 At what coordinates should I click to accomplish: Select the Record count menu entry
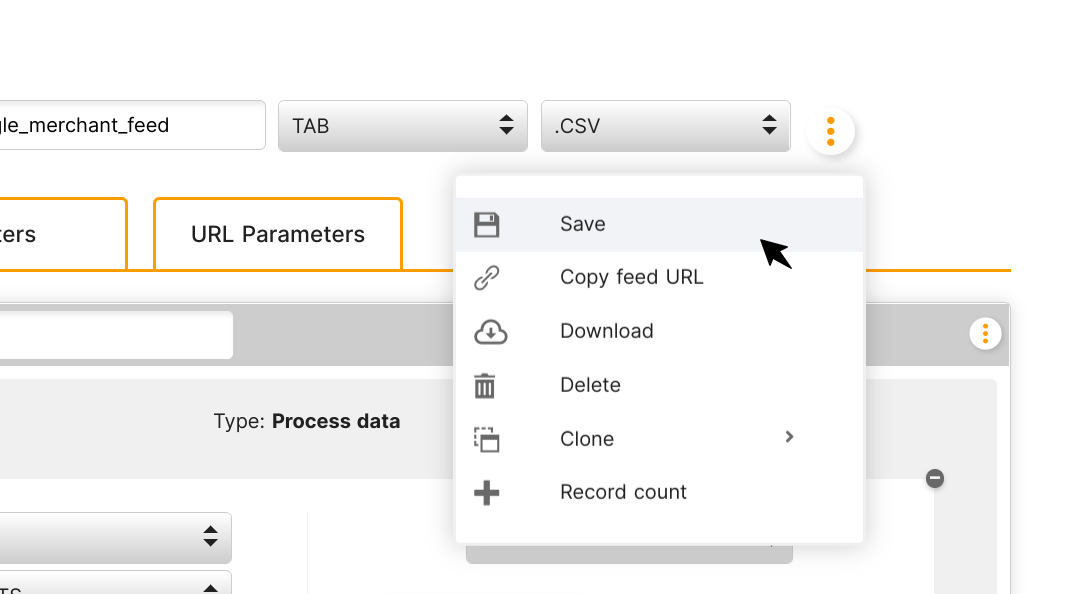659,493
